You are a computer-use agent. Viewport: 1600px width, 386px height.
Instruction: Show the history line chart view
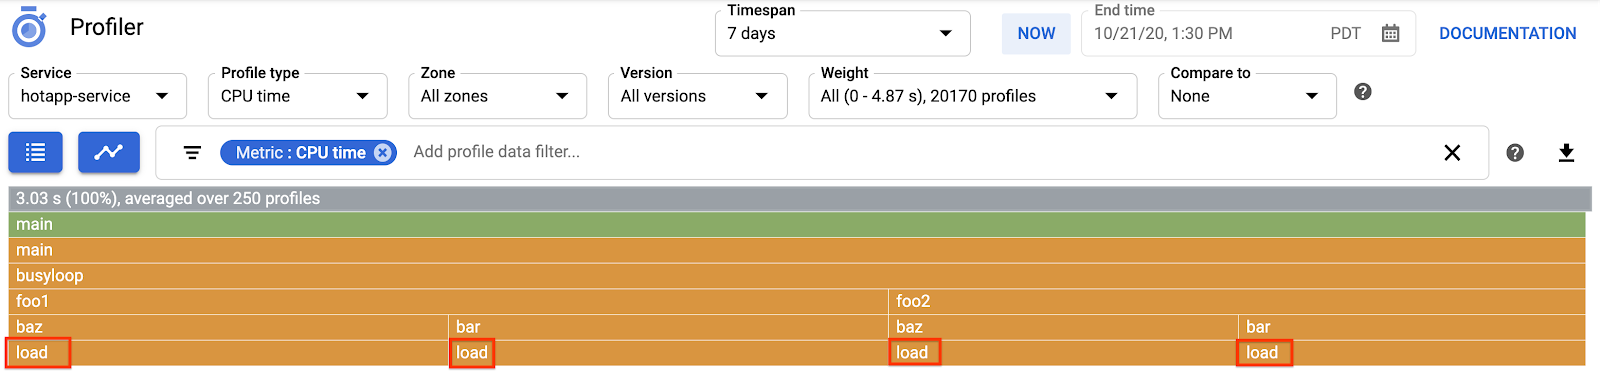click(108, 152)
